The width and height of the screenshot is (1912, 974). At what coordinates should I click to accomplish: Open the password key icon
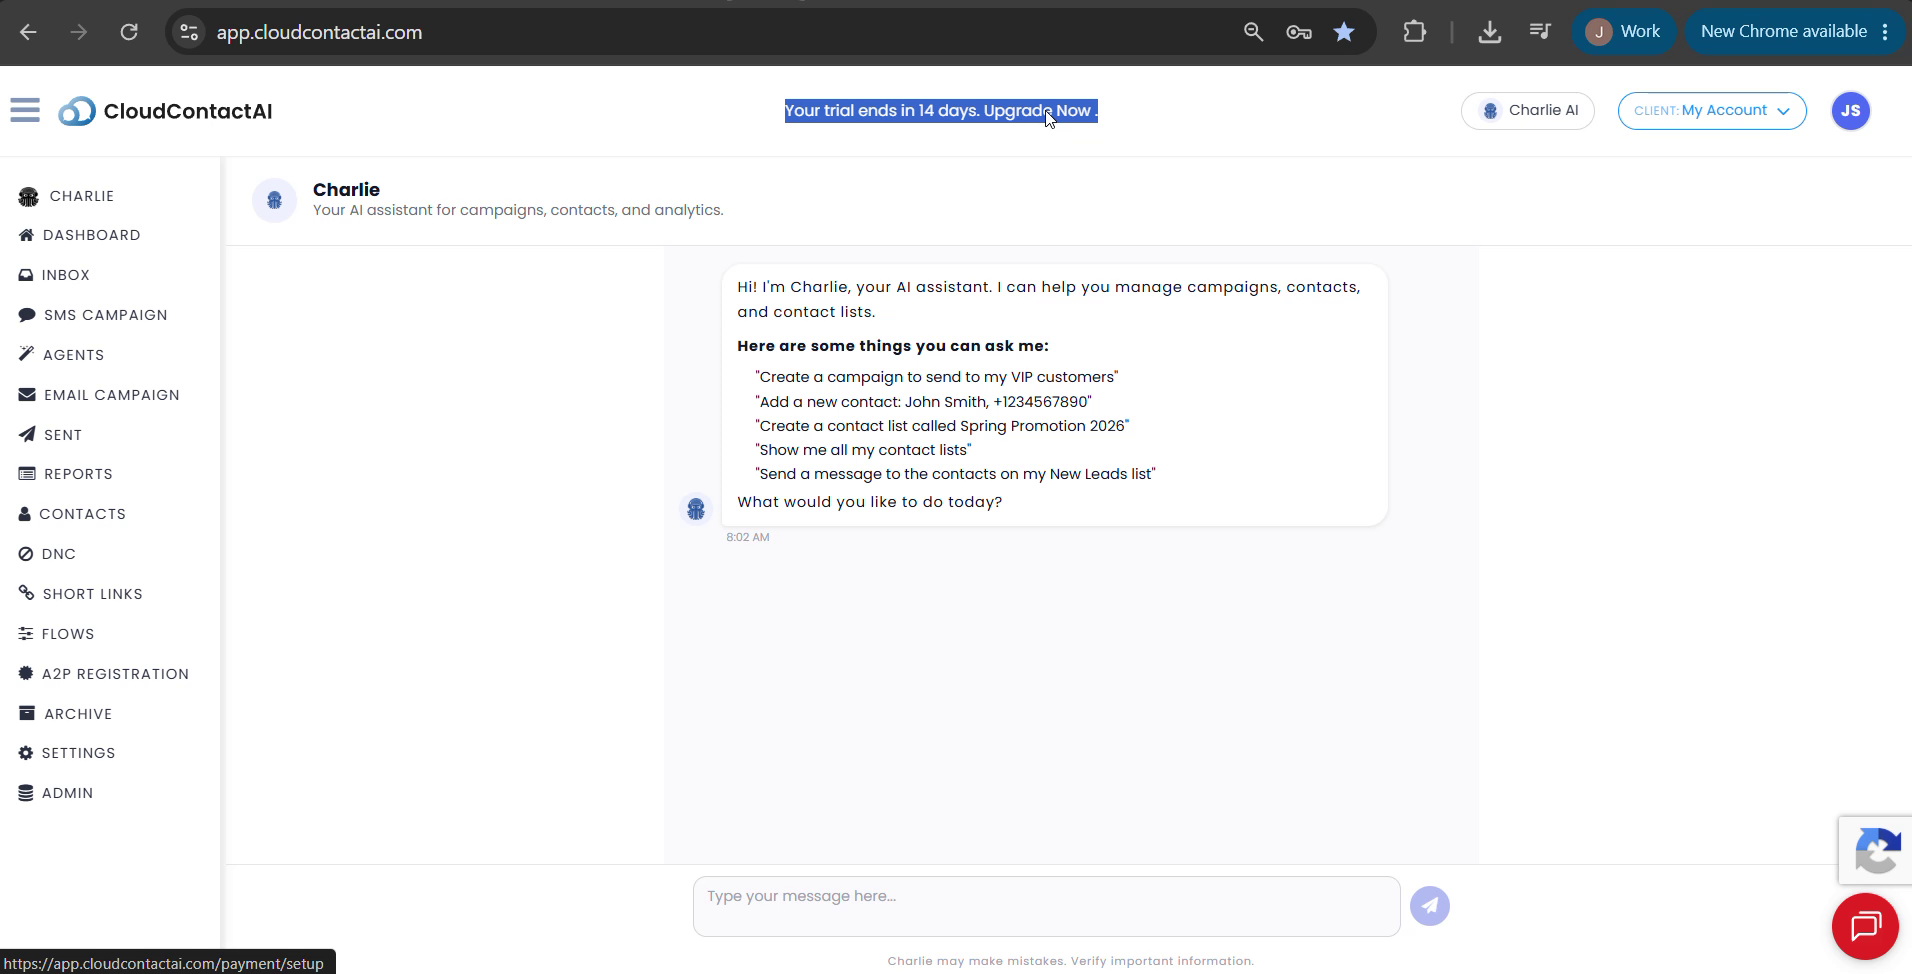[1299, 32]
